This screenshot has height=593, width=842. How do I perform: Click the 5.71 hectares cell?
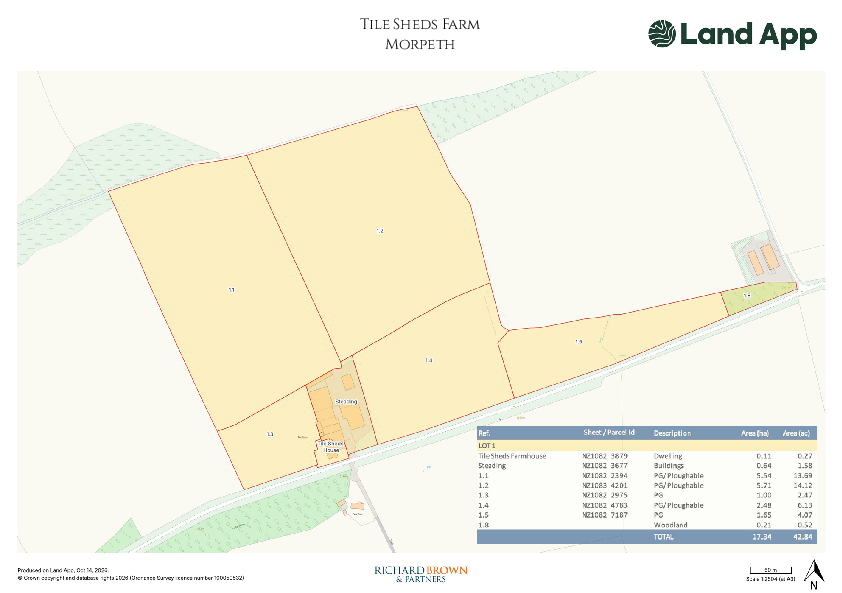click(x=764, y=485)
